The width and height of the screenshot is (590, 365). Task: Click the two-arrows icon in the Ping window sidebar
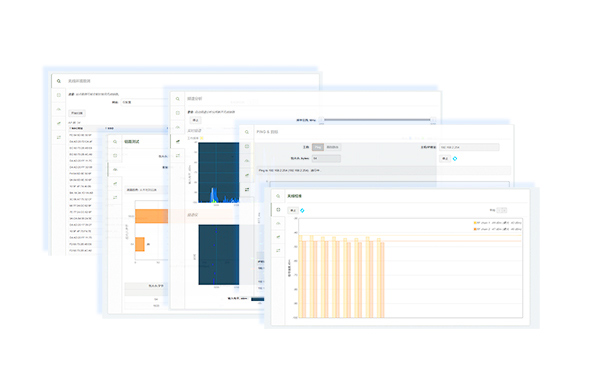tap(247, 189)
